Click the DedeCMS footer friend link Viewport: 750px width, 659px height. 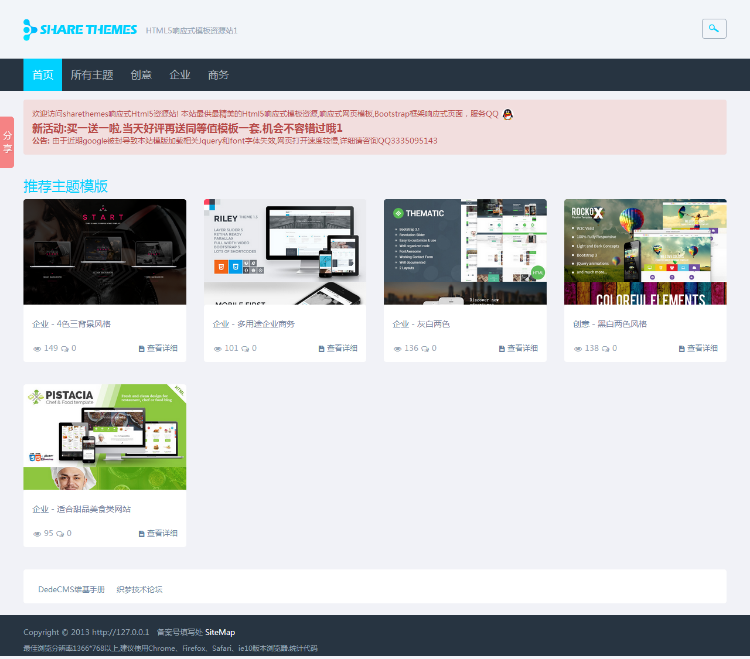[71, 589]
